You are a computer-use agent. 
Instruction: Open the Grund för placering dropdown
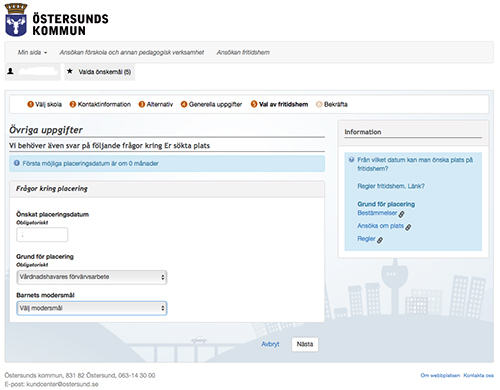[92, 277]
